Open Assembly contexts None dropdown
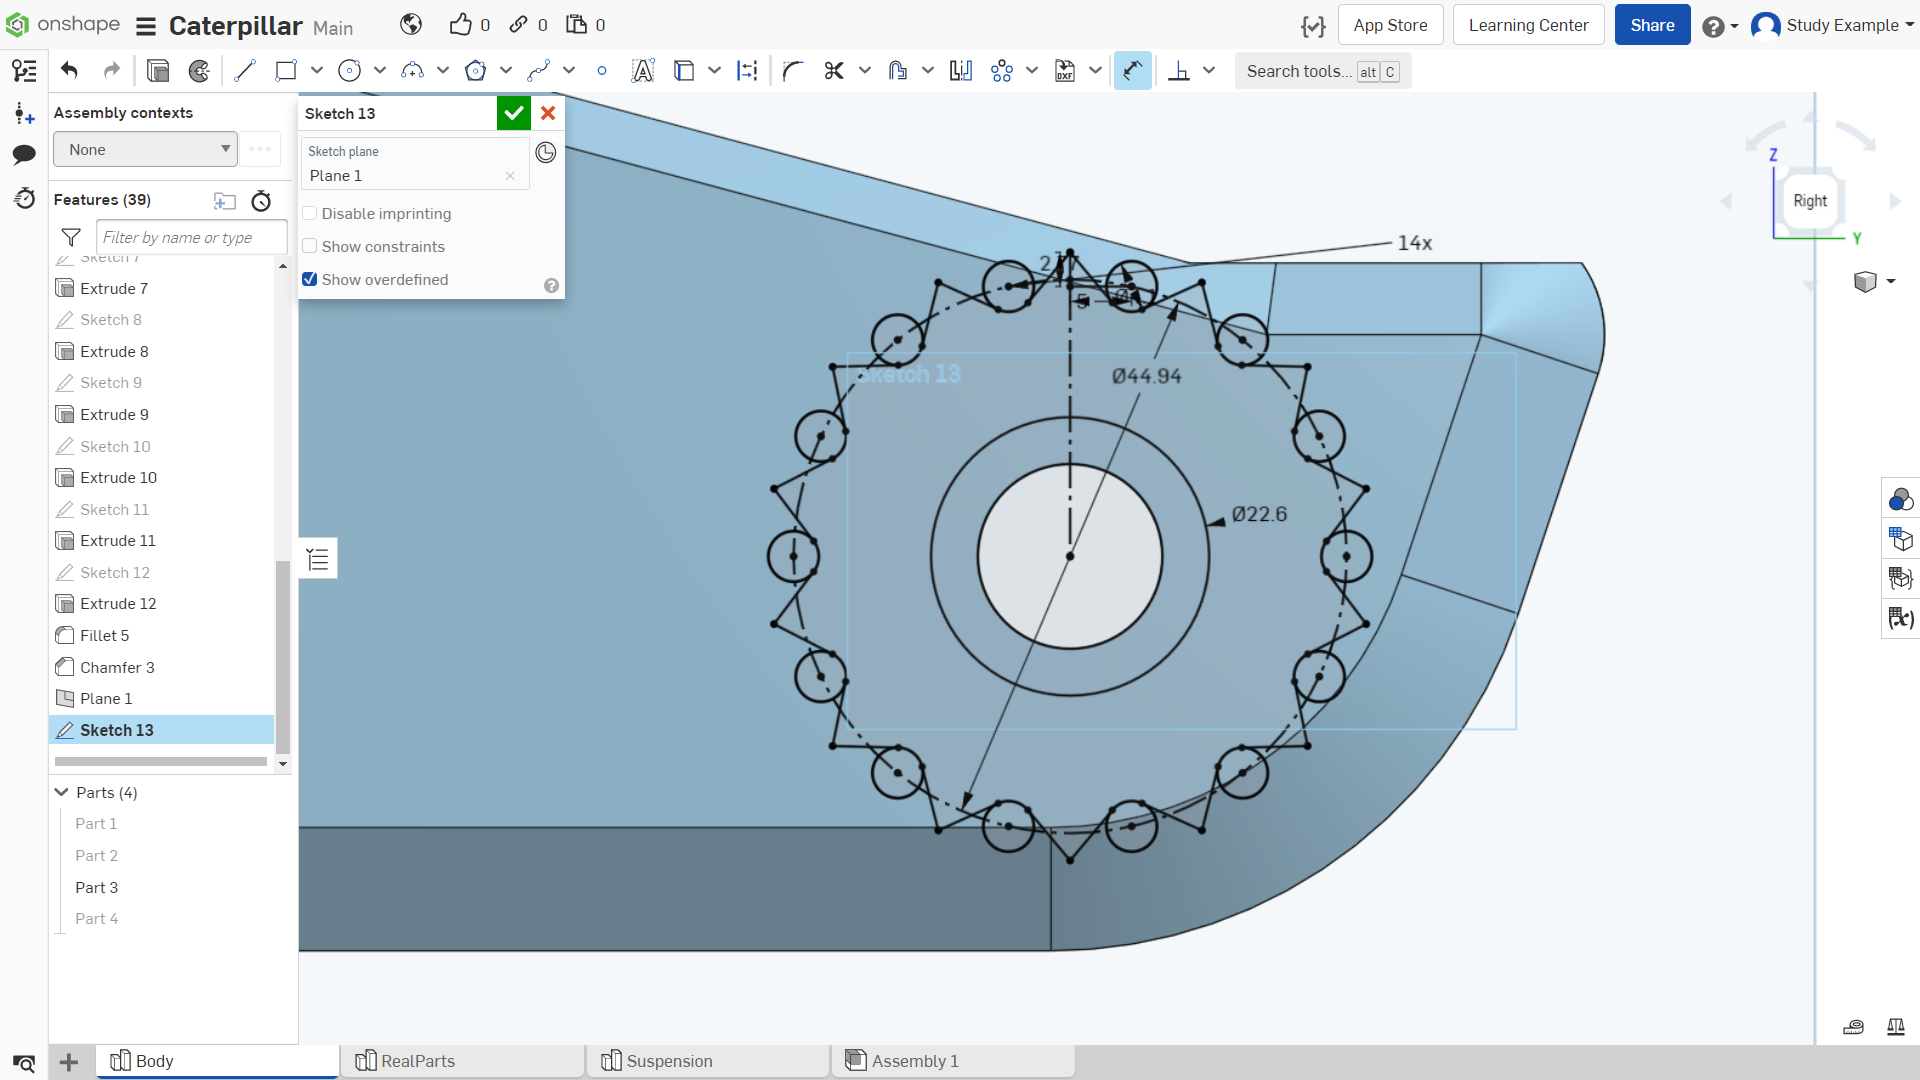Image resolution: width=1920 pixels, height=1080 pixels. pyautogui.click(x=146, y=149)
